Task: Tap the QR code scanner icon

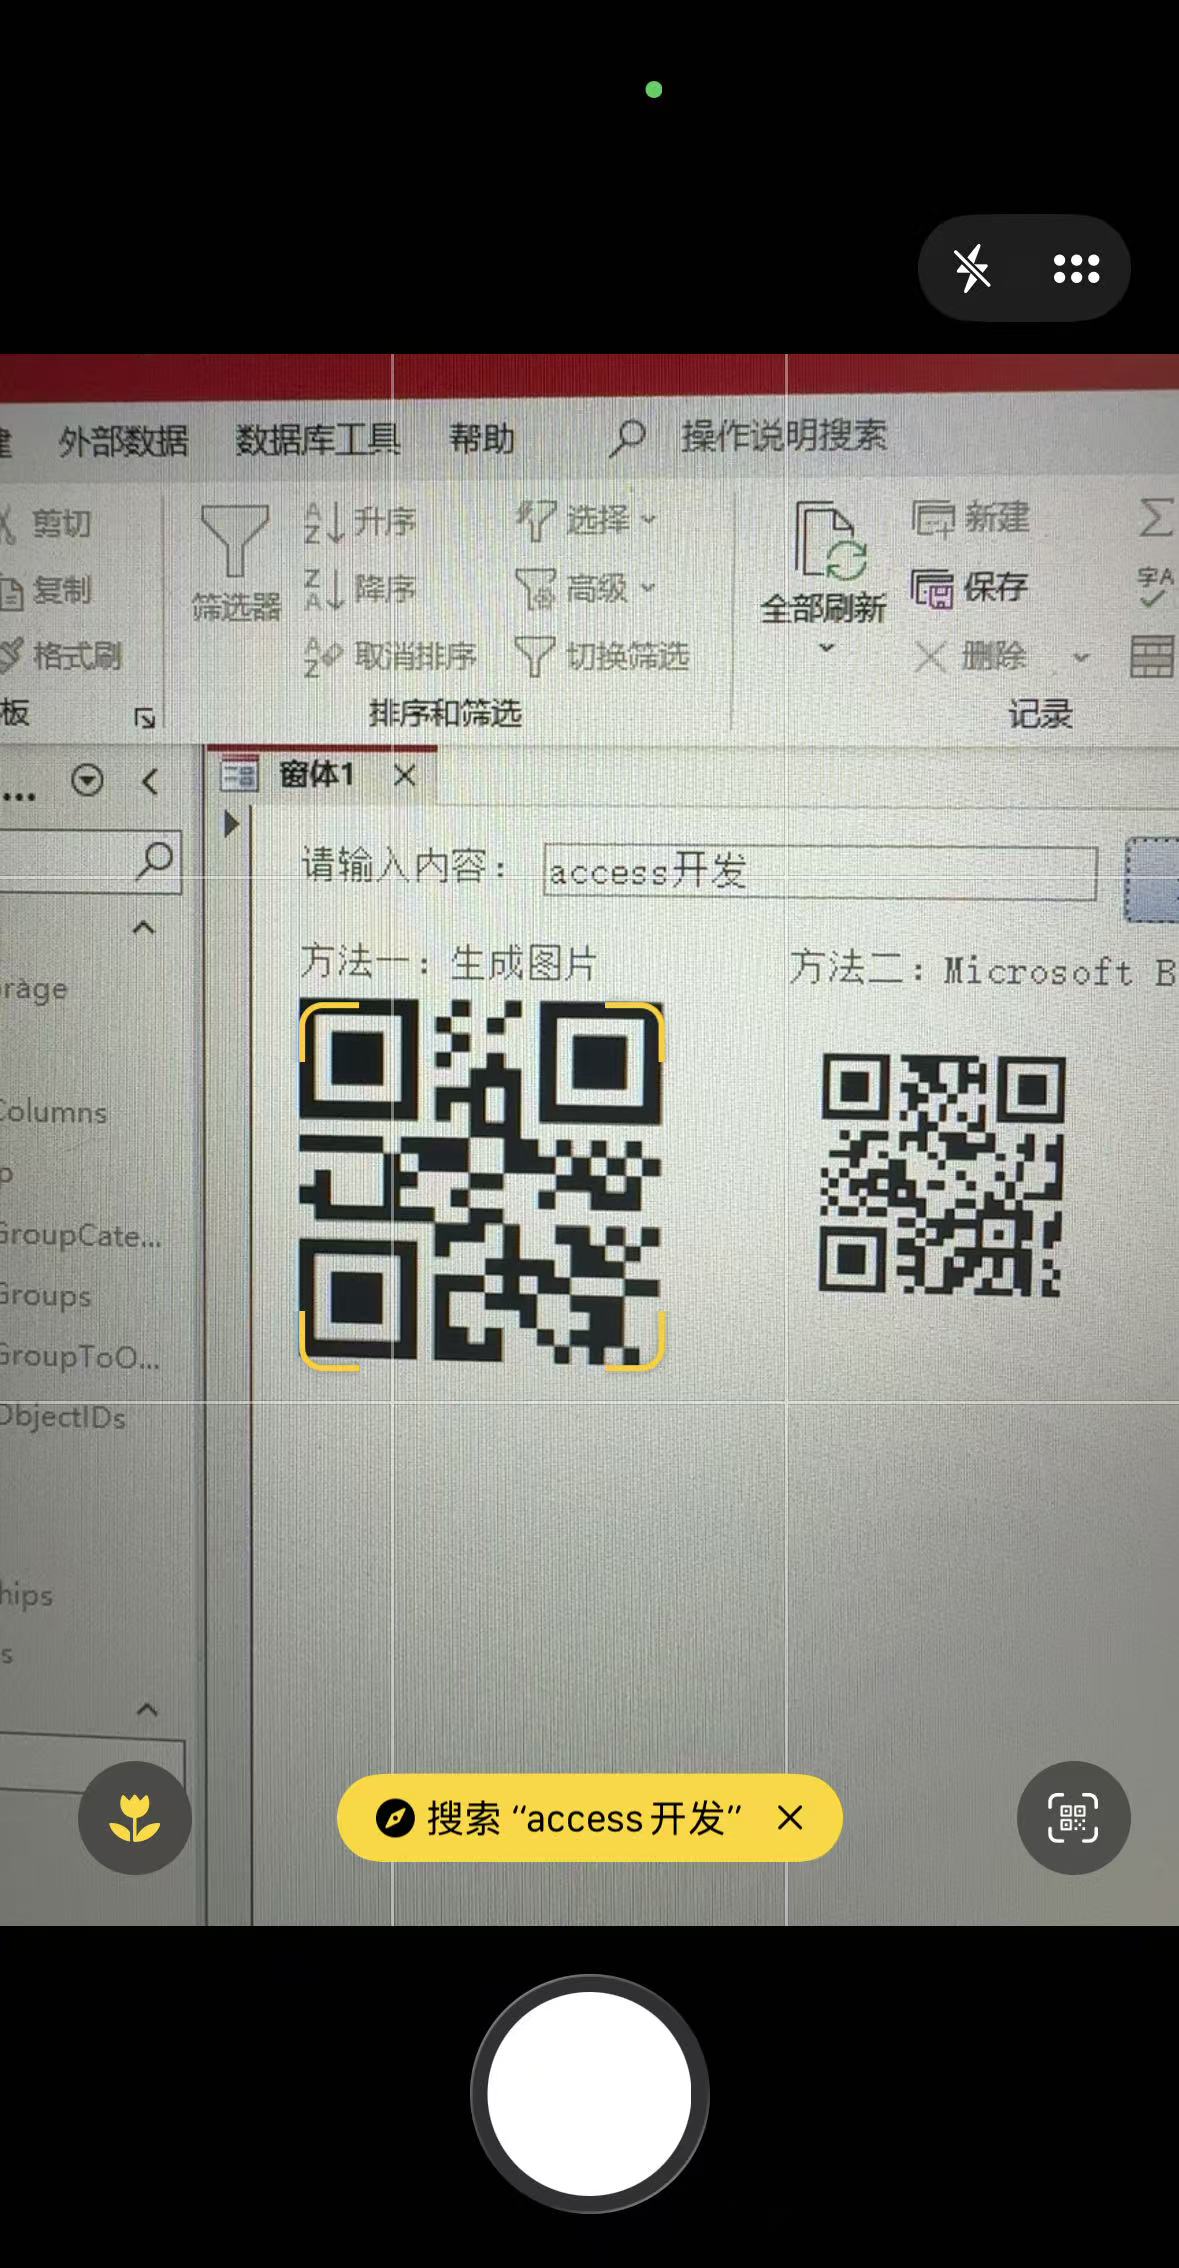Action: point(1073,1818)
